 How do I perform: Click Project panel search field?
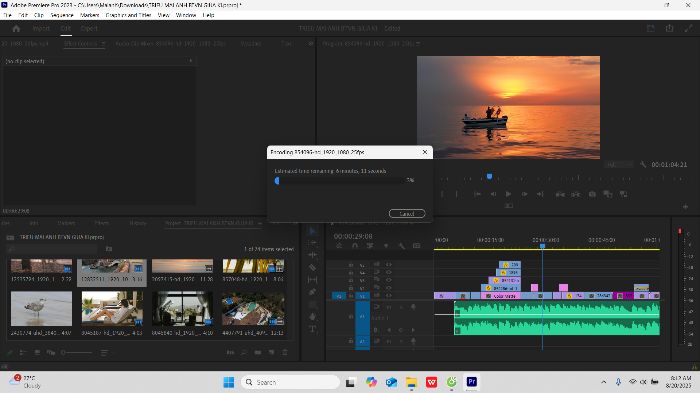point(53,249)
